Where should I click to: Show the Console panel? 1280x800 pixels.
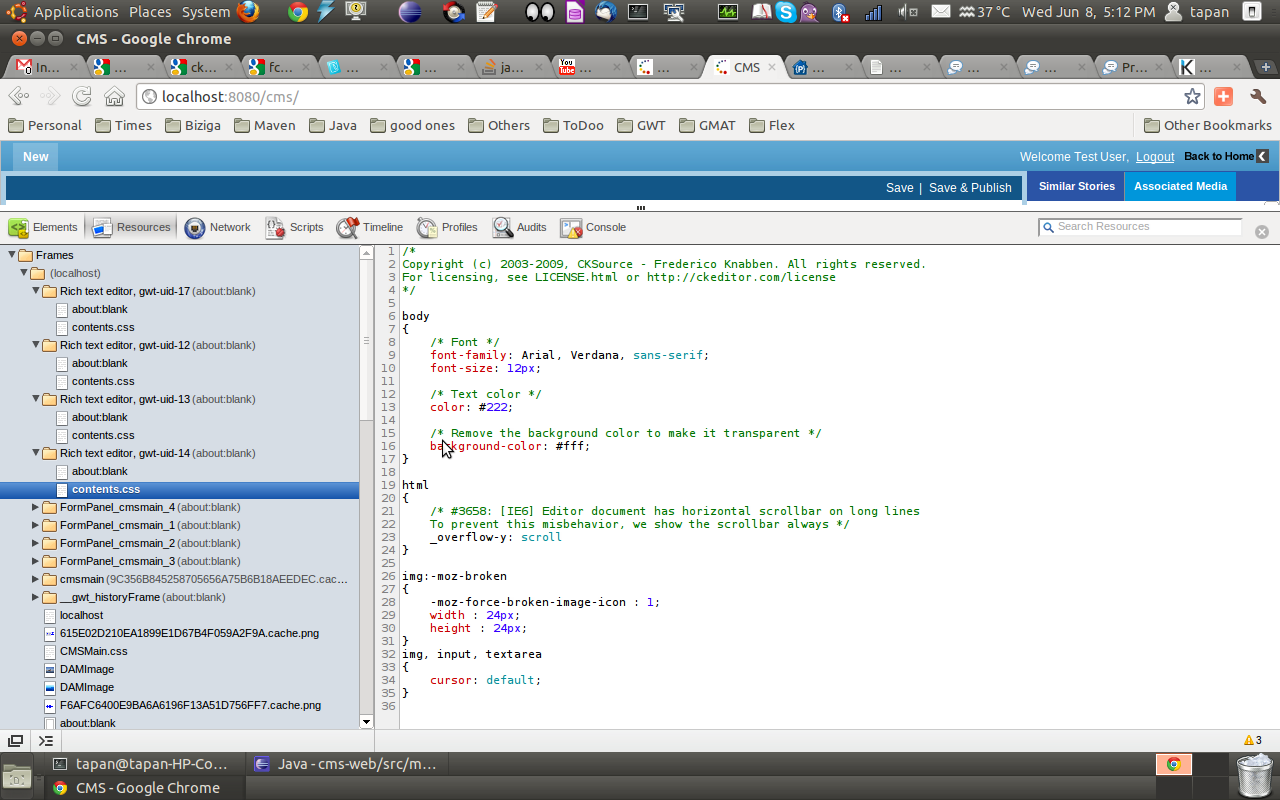pyautogui.click(x=593, y=228)
